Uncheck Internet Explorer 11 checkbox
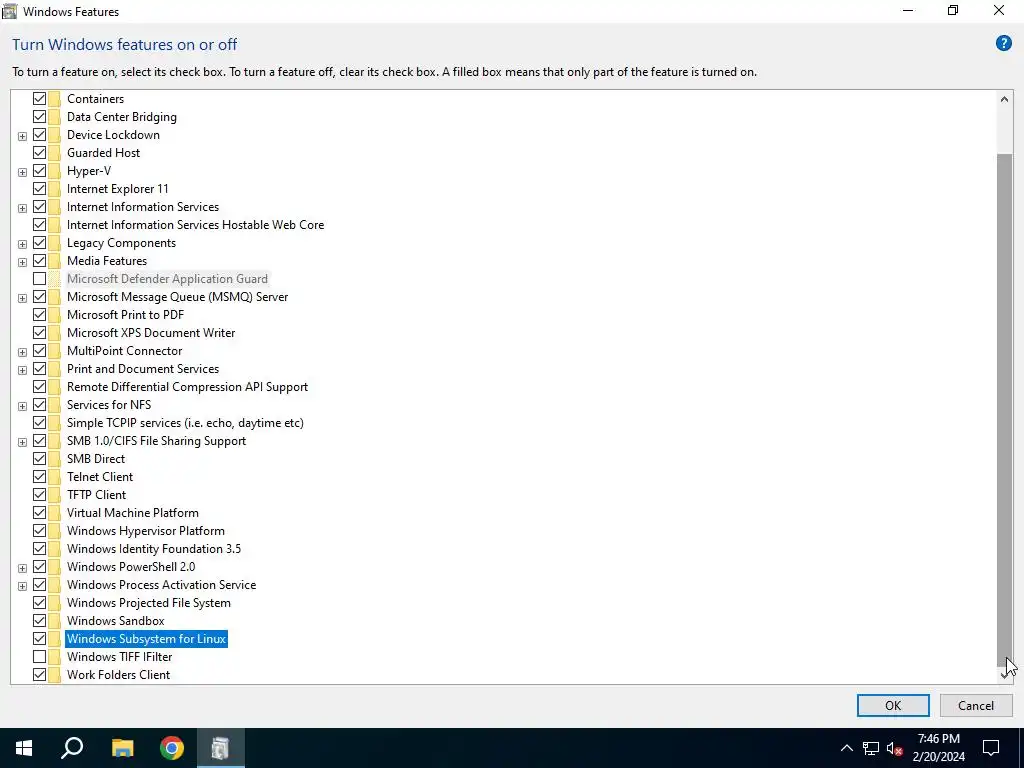Viewport: 1024px width, 768px height. 39,189
